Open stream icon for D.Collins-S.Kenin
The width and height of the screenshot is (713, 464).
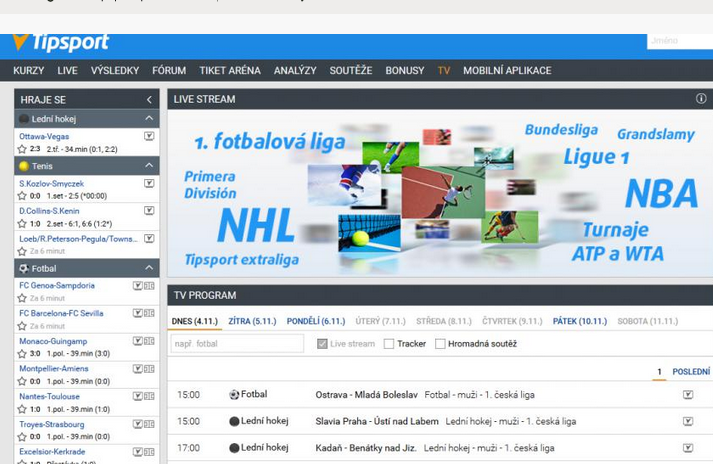coord(149,211)
